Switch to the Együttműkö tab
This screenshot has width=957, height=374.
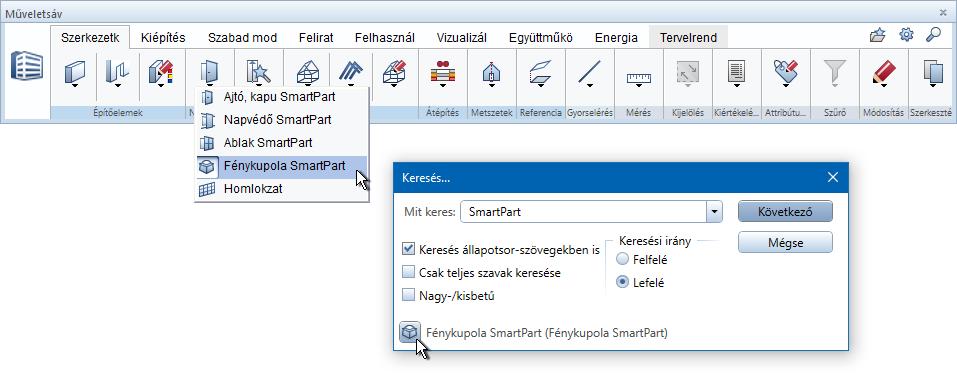point(541,38)
